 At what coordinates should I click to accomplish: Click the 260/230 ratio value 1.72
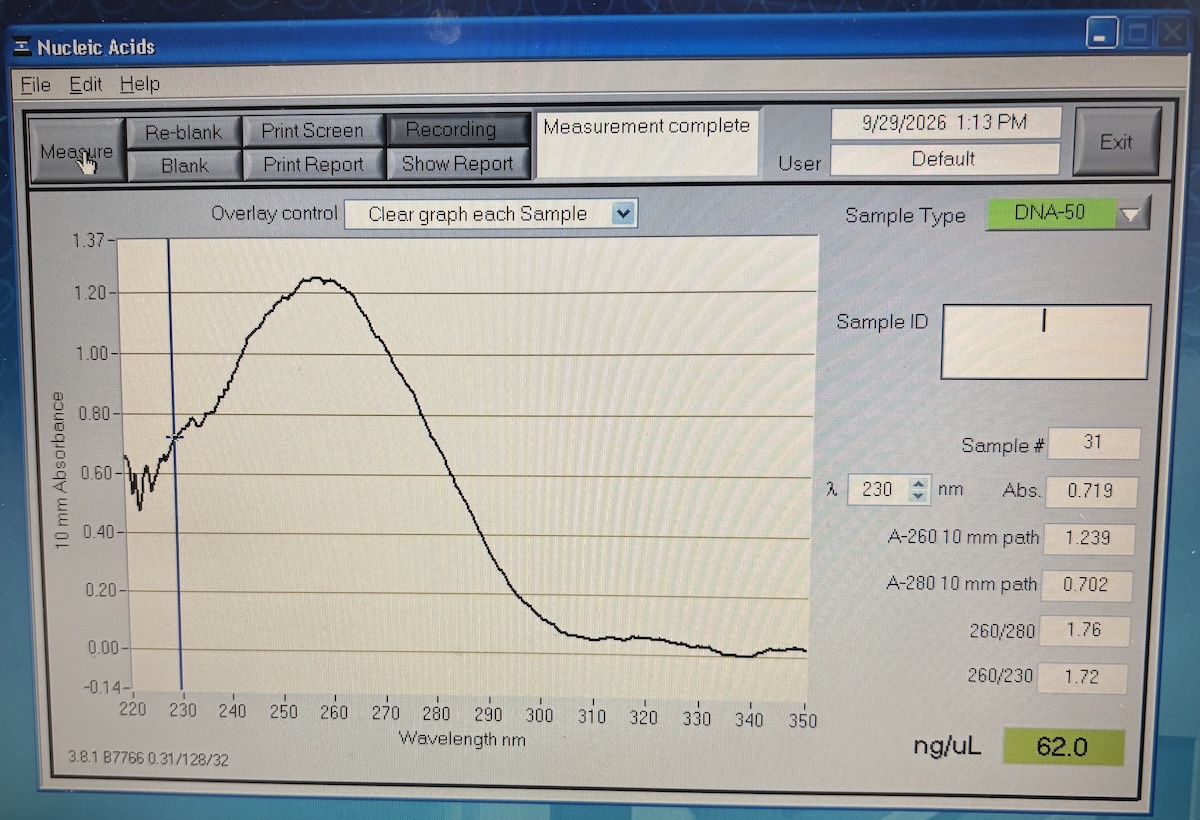coord(1082,677)
